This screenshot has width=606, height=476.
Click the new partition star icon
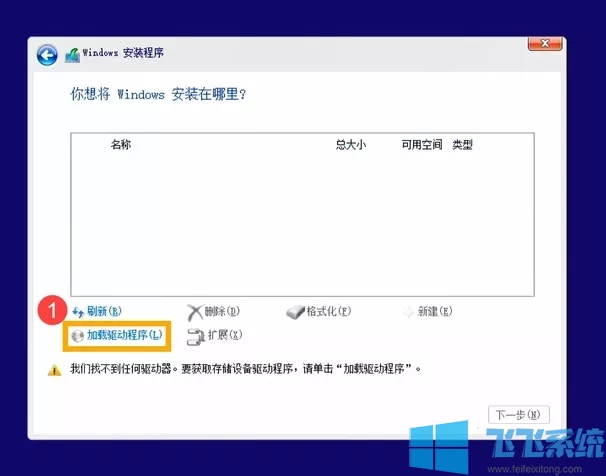[x=408, y=312]
